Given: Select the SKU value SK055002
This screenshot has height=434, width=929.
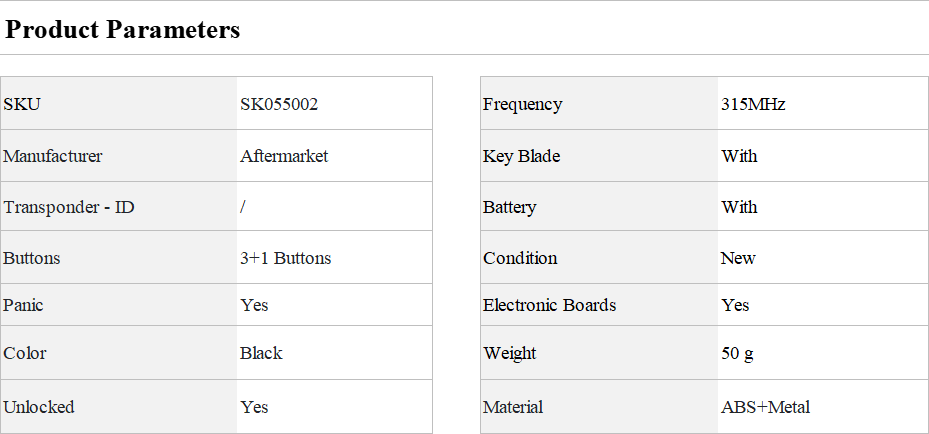Looking at the screenshot, I should click(x=279, y=104).
